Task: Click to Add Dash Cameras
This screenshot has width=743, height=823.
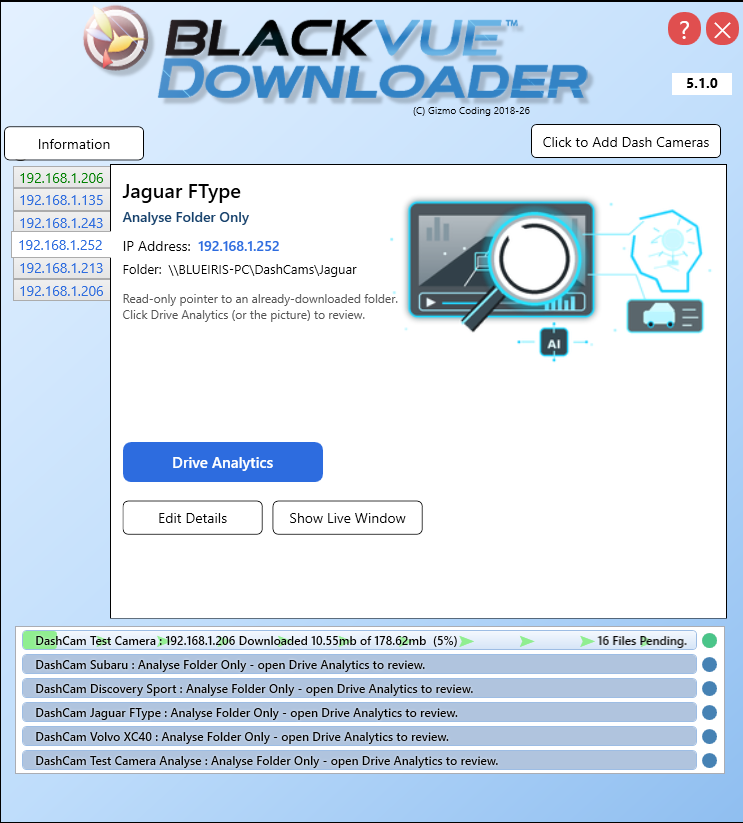Action: [626, 141]
